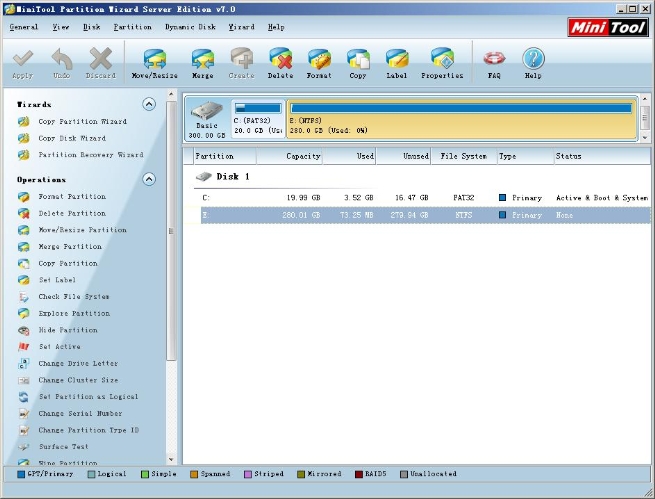Click the Apply checkmark toolbar icon
Viewport: 655px width, 499px height.
click(x=23, y=58)
